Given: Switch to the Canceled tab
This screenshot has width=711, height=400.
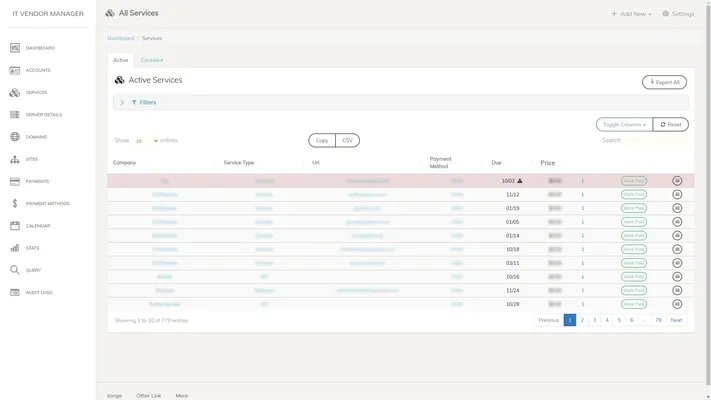Looking at the screenshot, I should 151,60.
